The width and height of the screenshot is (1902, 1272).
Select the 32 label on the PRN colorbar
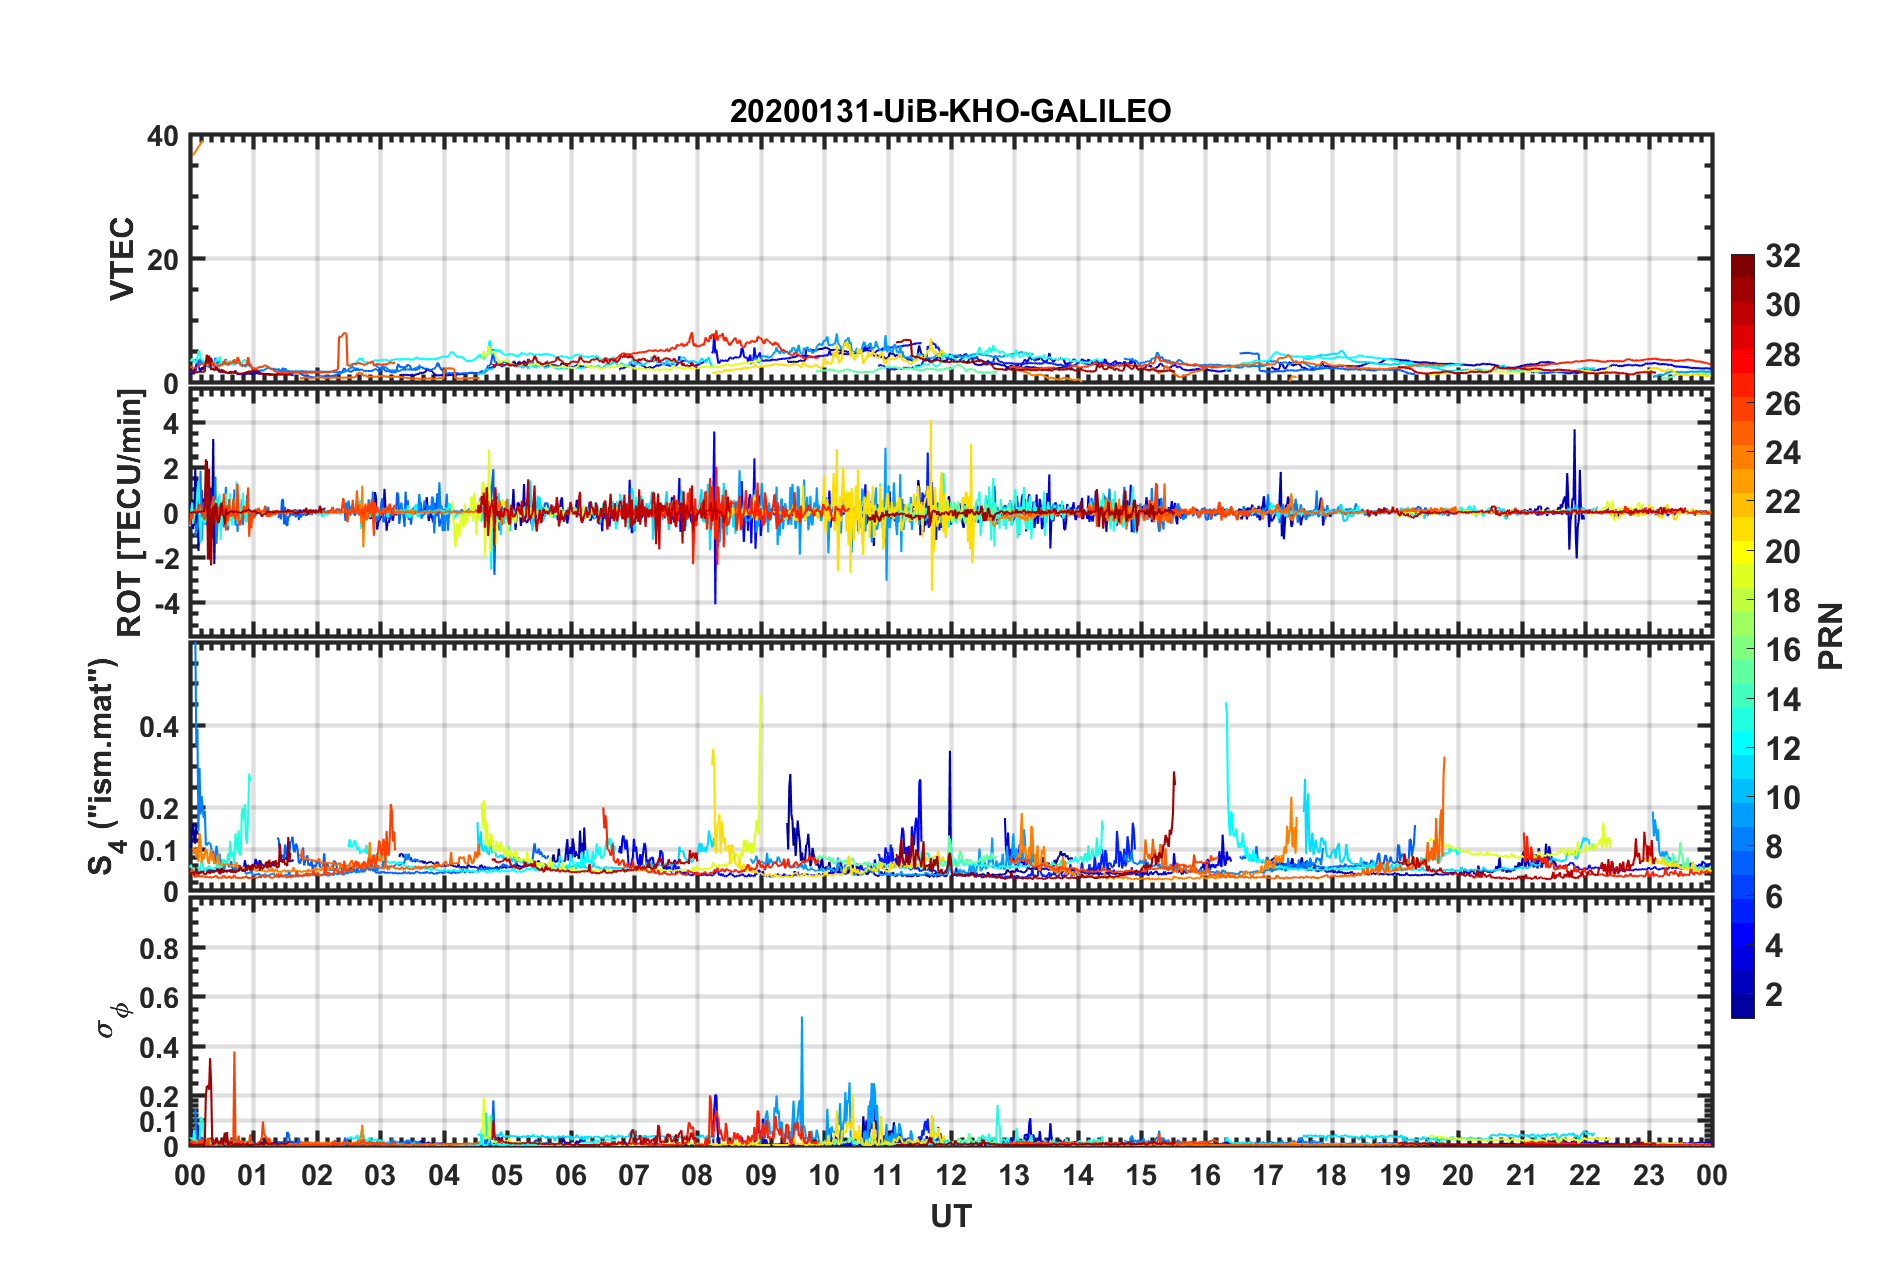(x=1783, y=256)
